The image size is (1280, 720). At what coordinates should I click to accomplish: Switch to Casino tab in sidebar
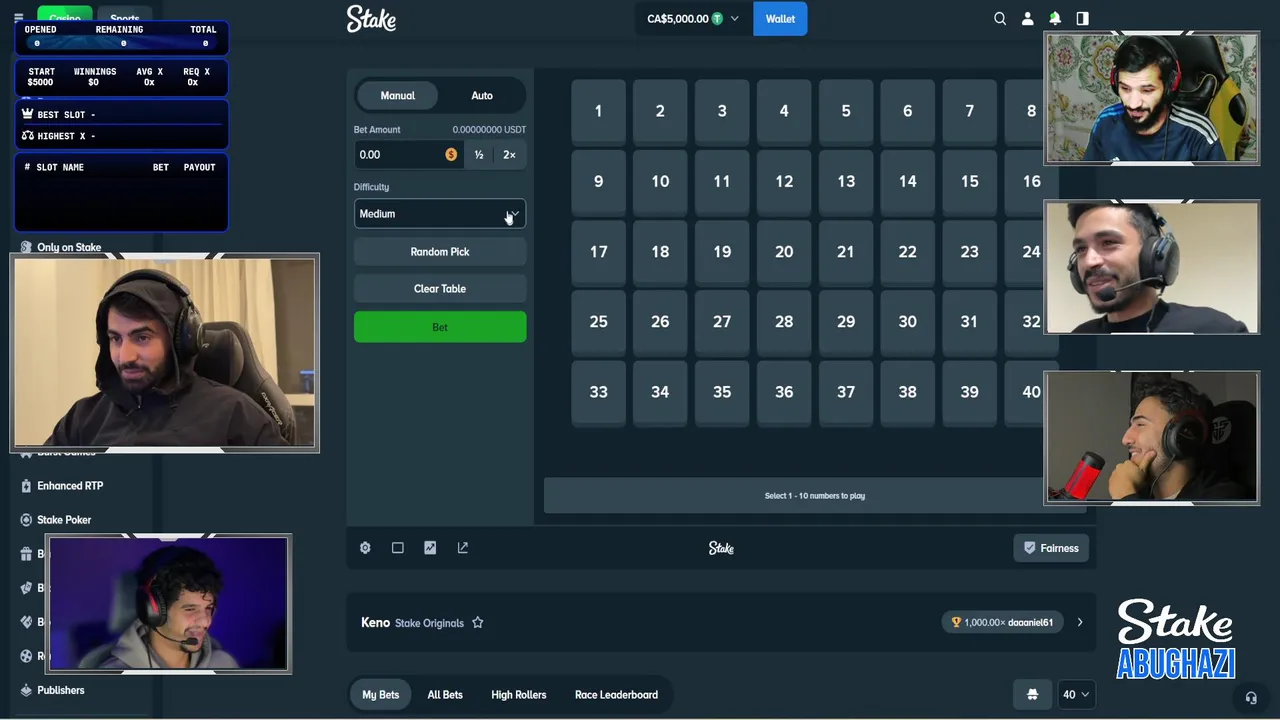tap(65, 17)
